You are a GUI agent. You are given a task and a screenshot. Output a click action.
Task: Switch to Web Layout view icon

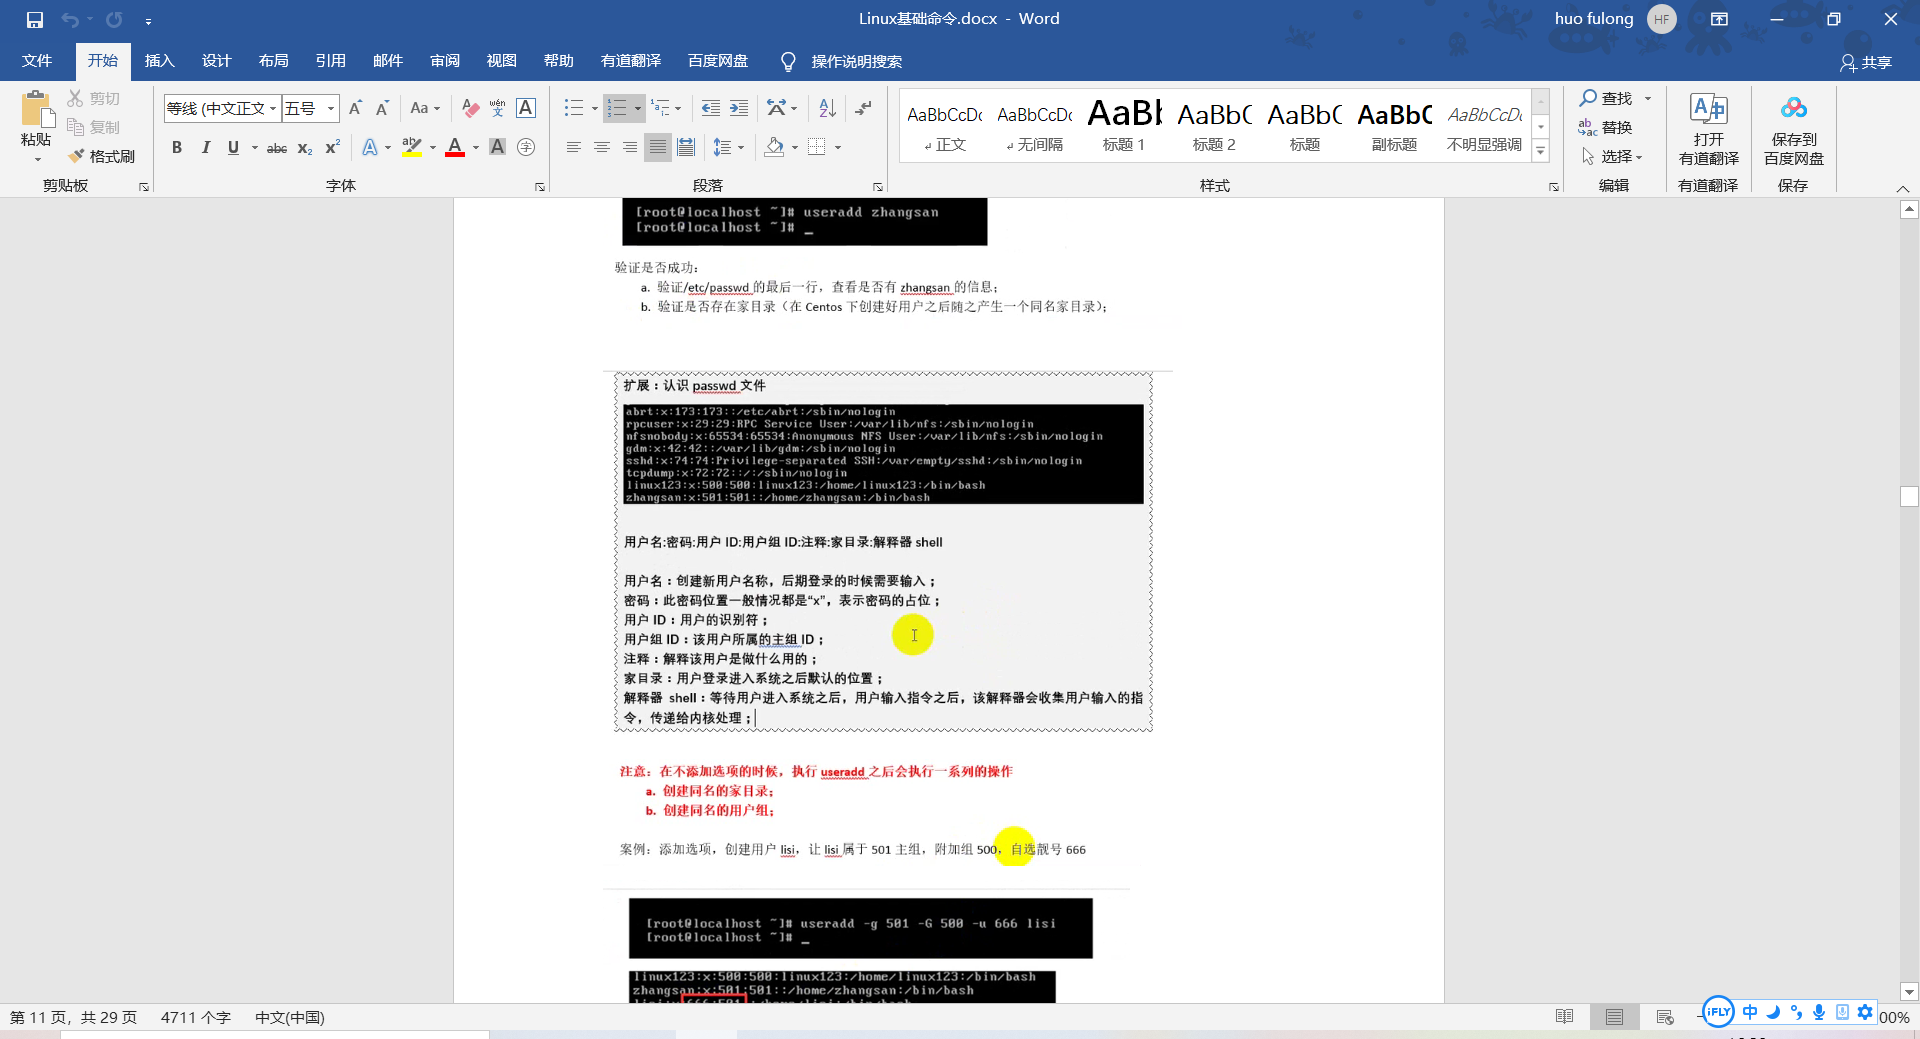(x=1664, y=1017)
